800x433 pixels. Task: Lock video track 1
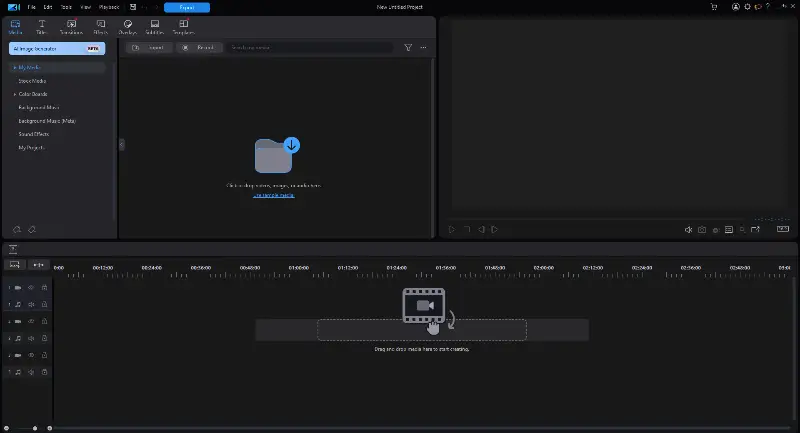point(44,288)
